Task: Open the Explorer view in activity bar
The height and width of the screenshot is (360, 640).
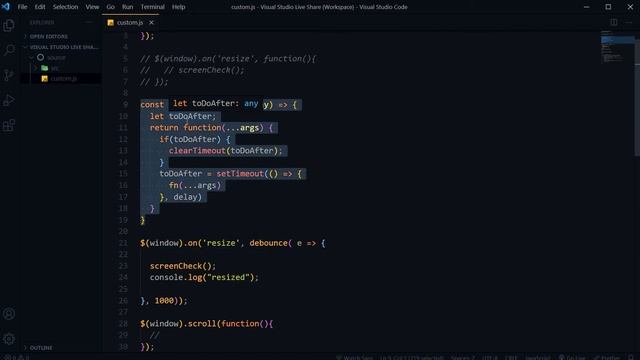Action: [x=9, y=26]
